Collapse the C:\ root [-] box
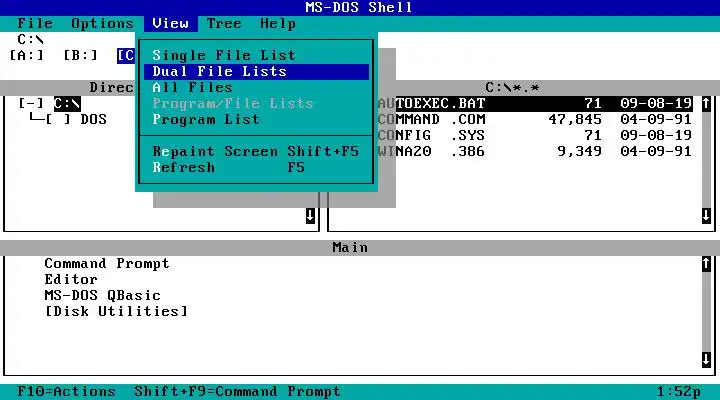The image size is (720, 400). click(31, 103)
